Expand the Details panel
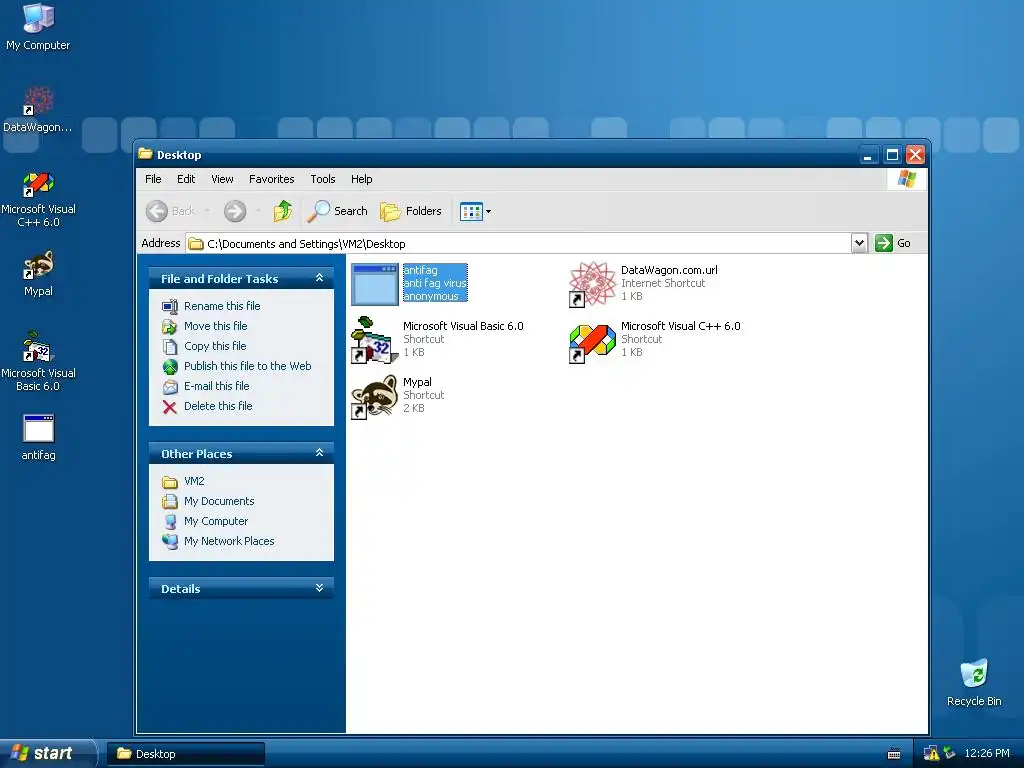This screenshot has height=768, width=1024. pyautogui.click(x=319, y=588)
